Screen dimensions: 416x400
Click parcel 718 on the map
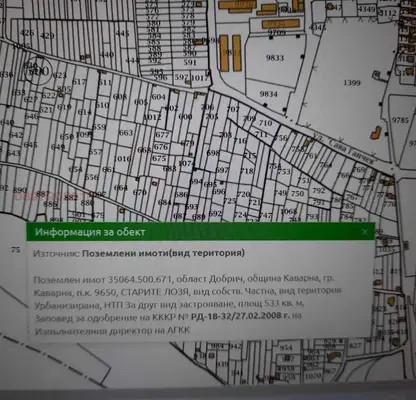247,171
